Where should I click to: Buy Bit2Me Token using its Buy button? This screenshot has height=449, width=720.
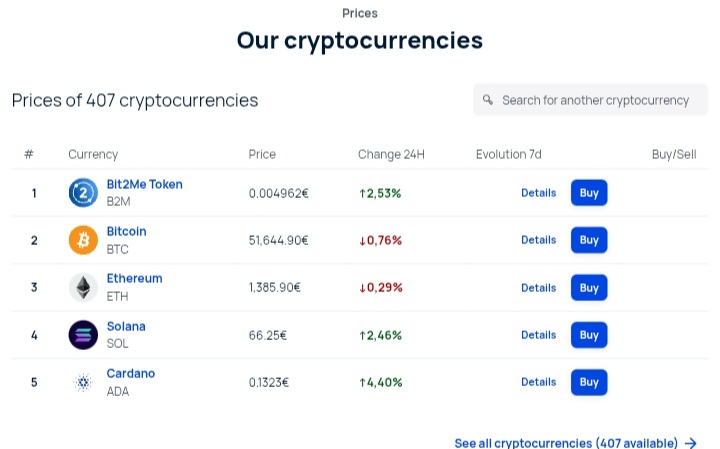(x=589, y=193)
